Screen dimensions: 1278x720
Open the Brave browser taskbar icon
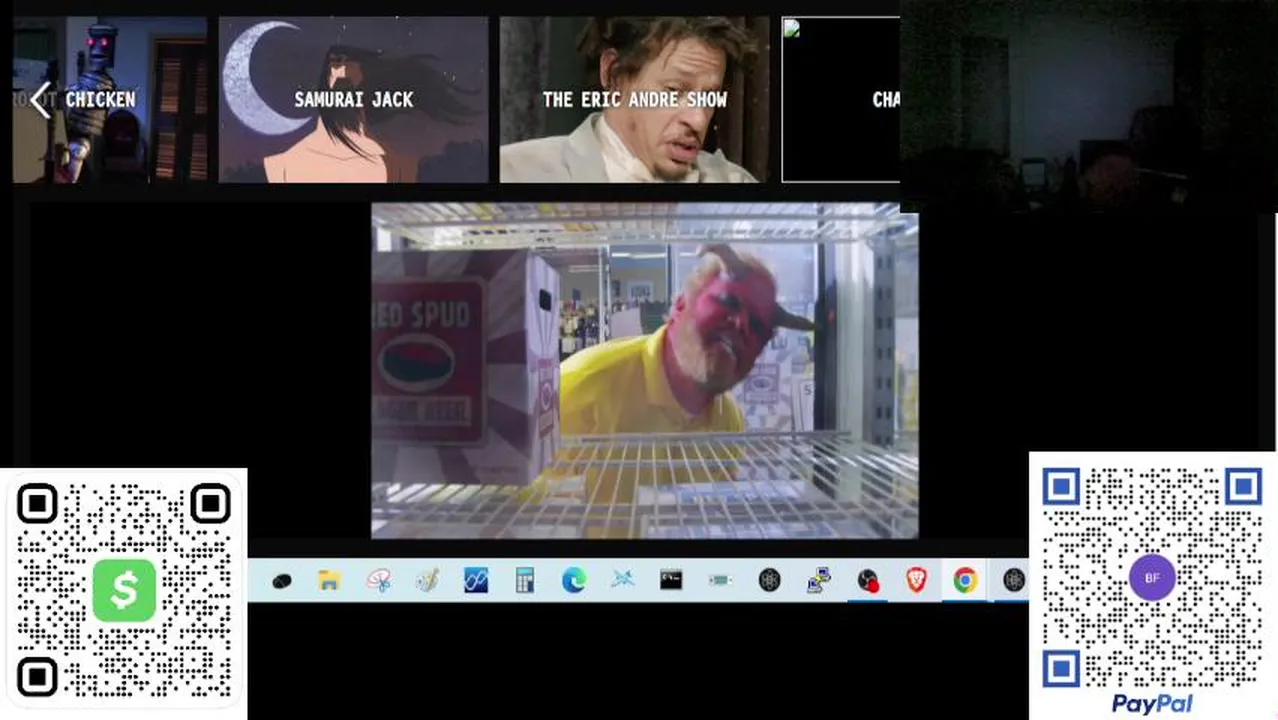click(x=916, y=580)
